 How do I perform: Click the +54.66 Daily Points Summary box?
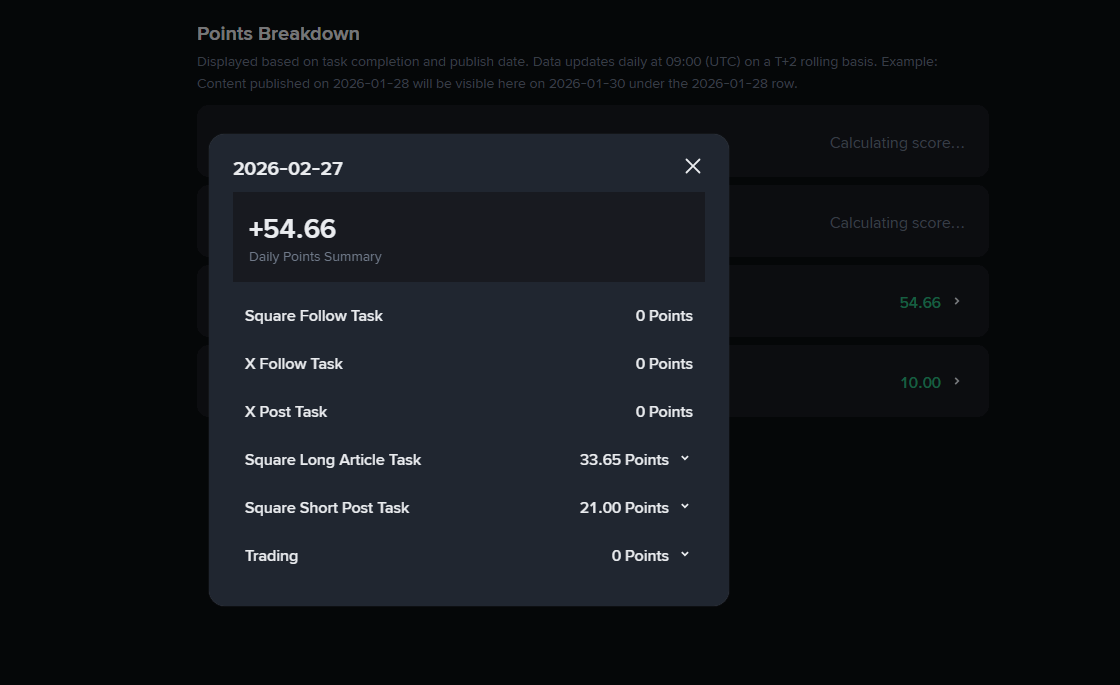pos(468,237)
